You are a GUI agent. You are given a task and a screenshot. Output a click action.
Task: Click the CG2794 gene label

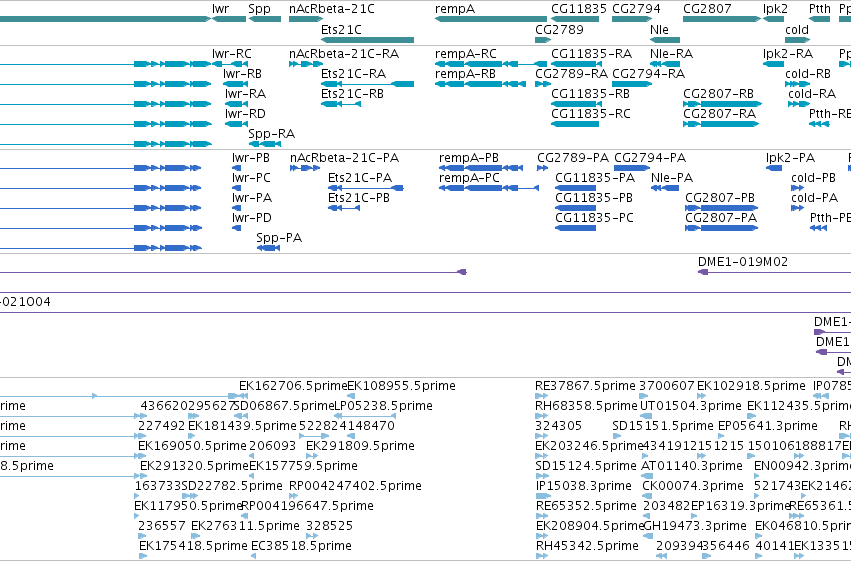point(636,9)
